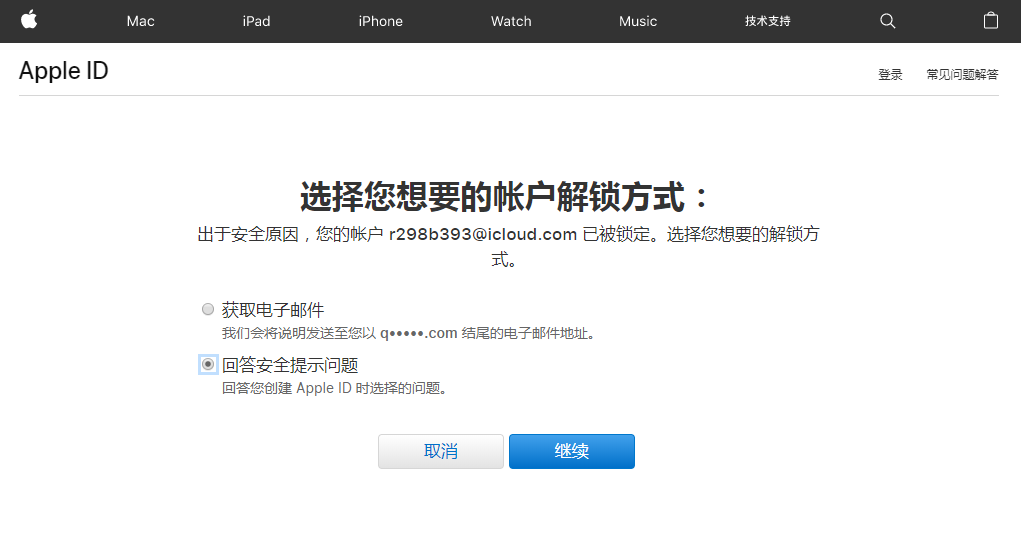Click the Apple ID page title
The height and width of the screenshot is (547, 1021).
click(64, 71)
